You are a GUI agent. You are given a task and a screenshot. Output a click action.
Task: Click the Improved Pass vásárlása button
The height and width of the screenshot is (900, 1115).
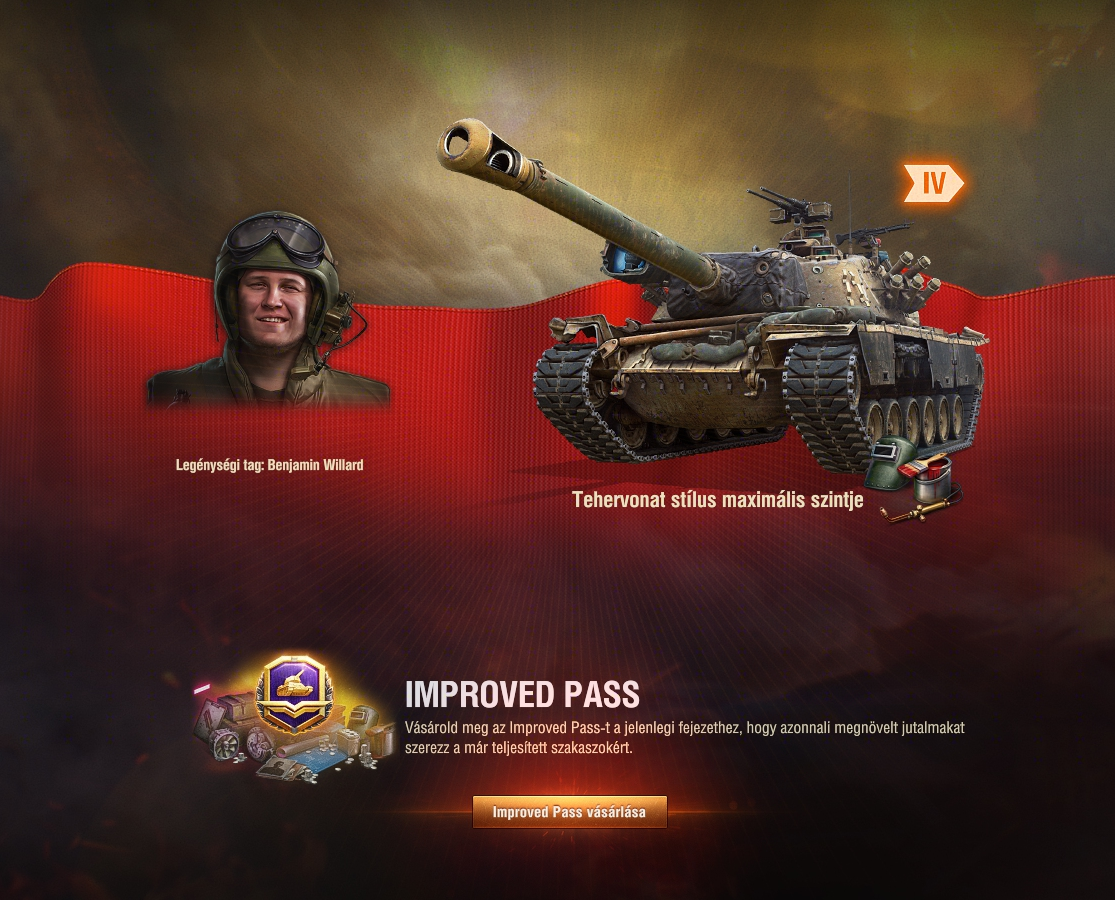pos(570,811)
